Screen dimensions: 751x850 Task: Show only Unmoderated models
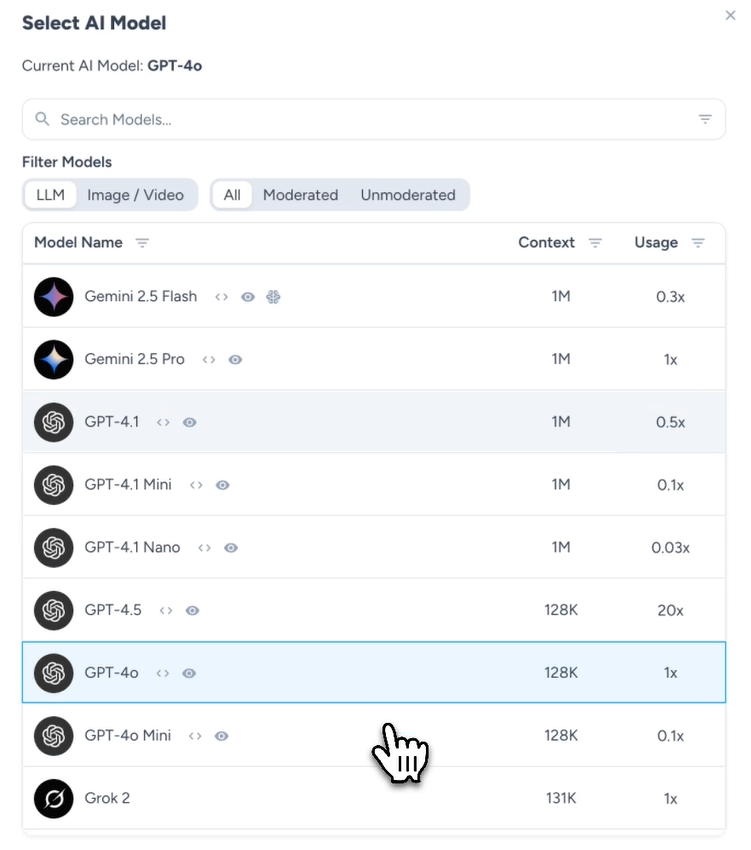(407, 195)
